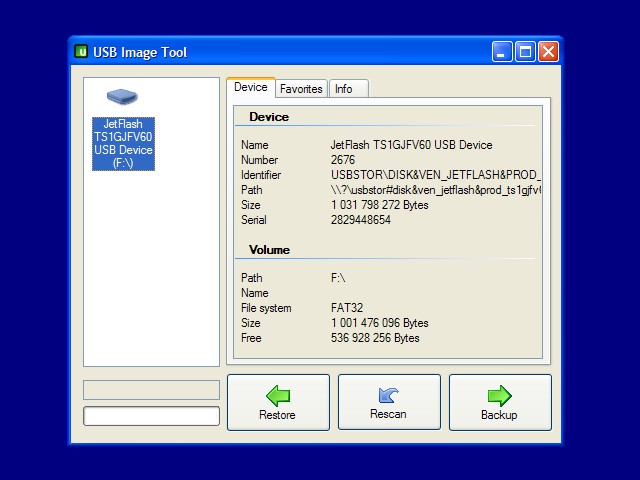Click the progress bar under device list
The width and height of the screenshot is (640, 480).
click(x=151, y=390)
